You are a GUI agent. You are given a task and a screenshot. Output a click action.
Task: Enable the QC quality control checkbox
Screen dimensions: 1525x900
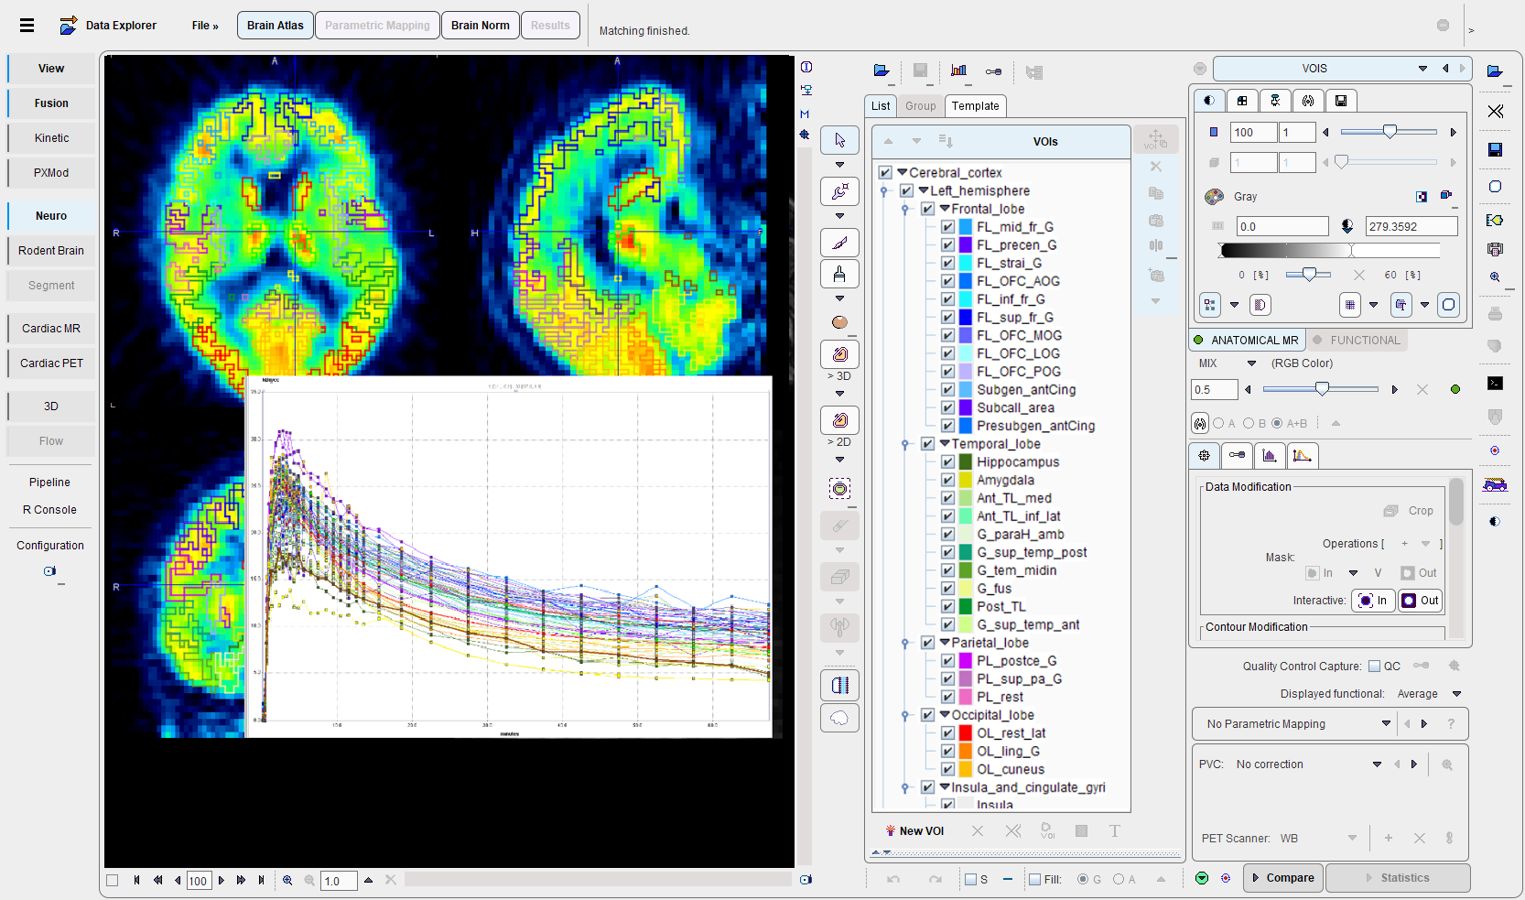(1374, 666)
